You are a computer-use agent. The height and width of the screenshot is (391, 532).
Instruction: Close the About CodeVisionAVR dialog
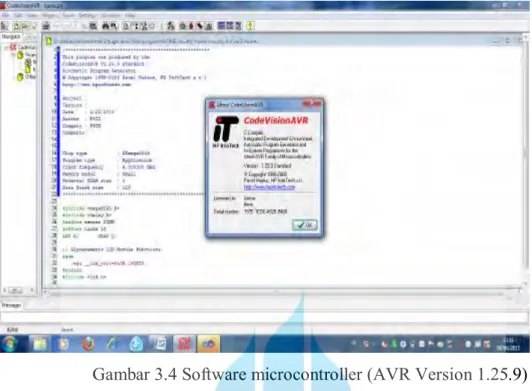click(x=312, y=104)
